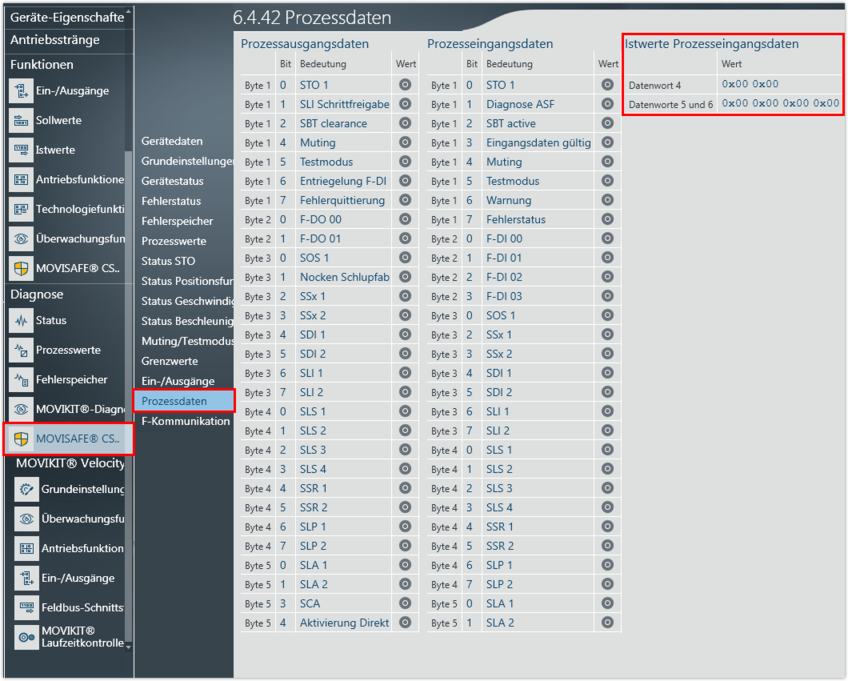
Task: Click the Feldbus-Schnittstelle icon
Action: click(x=26, y=608)
